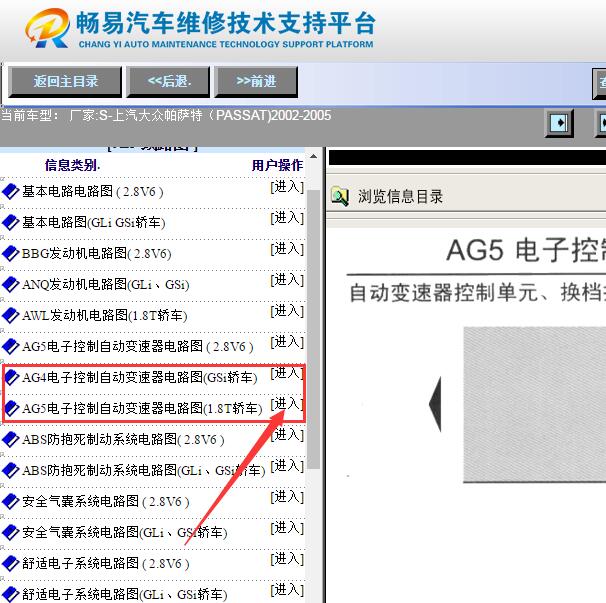Click the book icon for 基本电路图(GLi GSi轿车)

(x=10, y=222)
